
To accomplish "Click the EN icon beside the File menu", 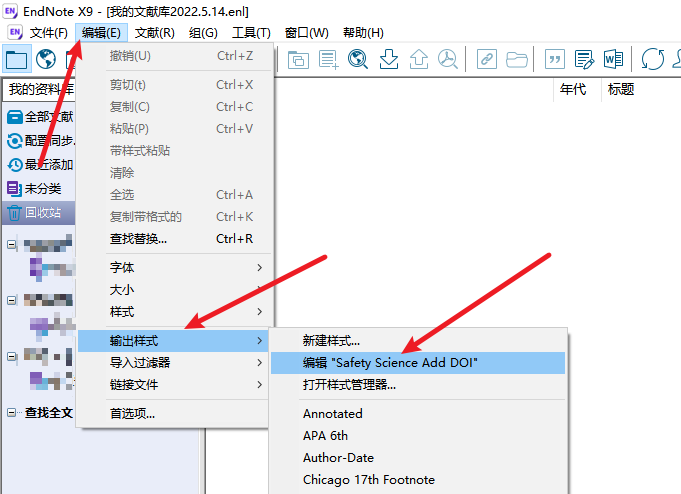I will pos(15,32).
